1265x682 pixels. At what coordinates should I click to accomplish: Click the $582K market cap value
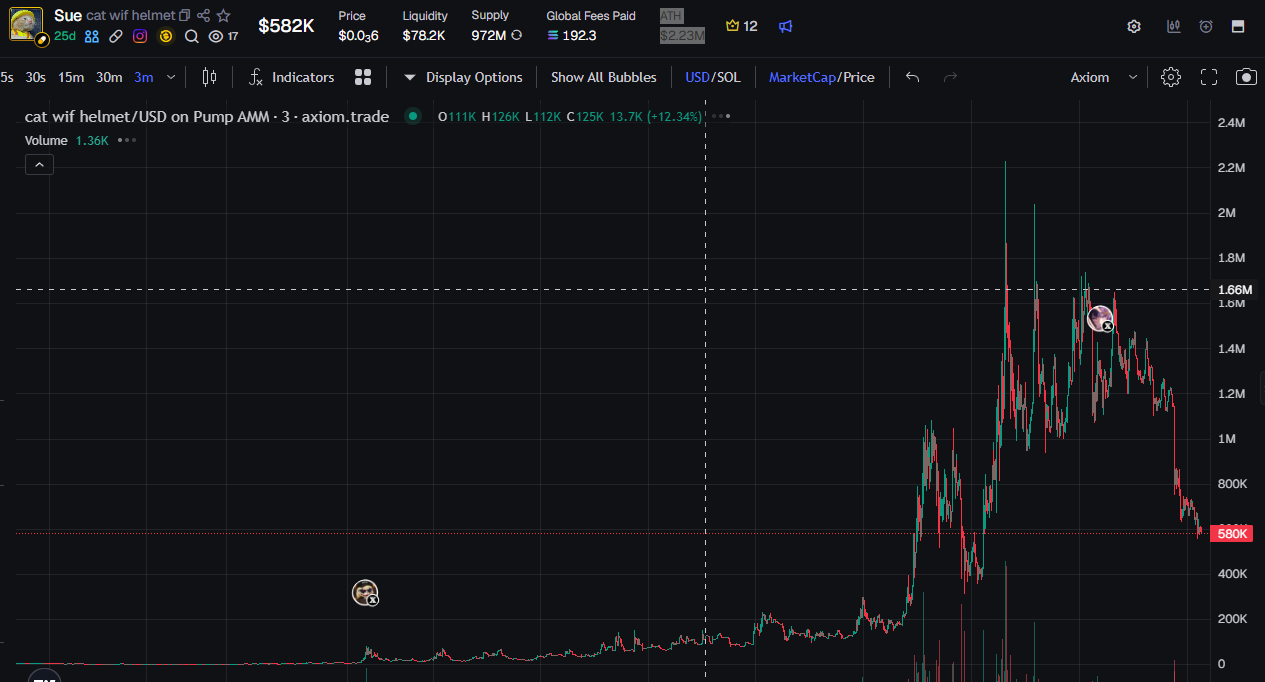click(286, 26)
